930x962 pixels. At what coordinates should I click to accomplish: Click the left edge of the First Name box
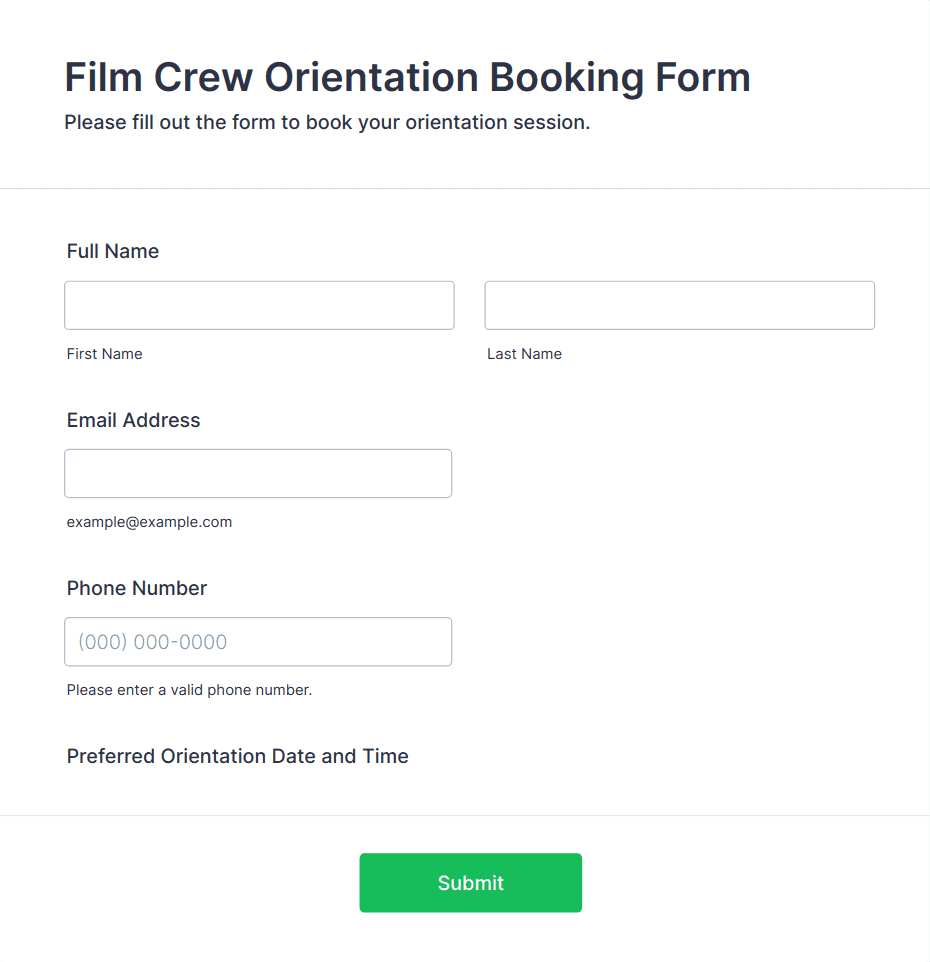coord(70,305)
